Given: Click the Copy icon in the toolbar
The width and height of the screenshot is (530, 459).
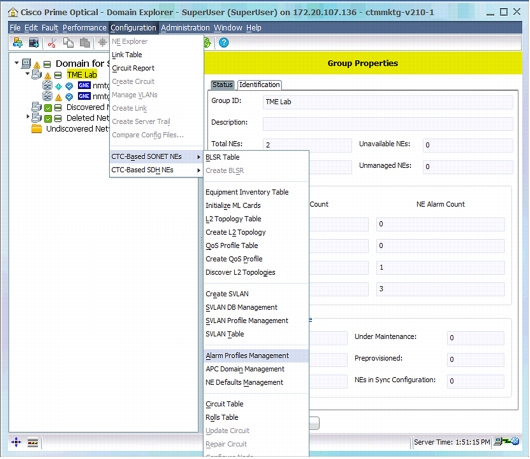Looking at the screenshot, I should pyautogui.click(x=68, y=43).
